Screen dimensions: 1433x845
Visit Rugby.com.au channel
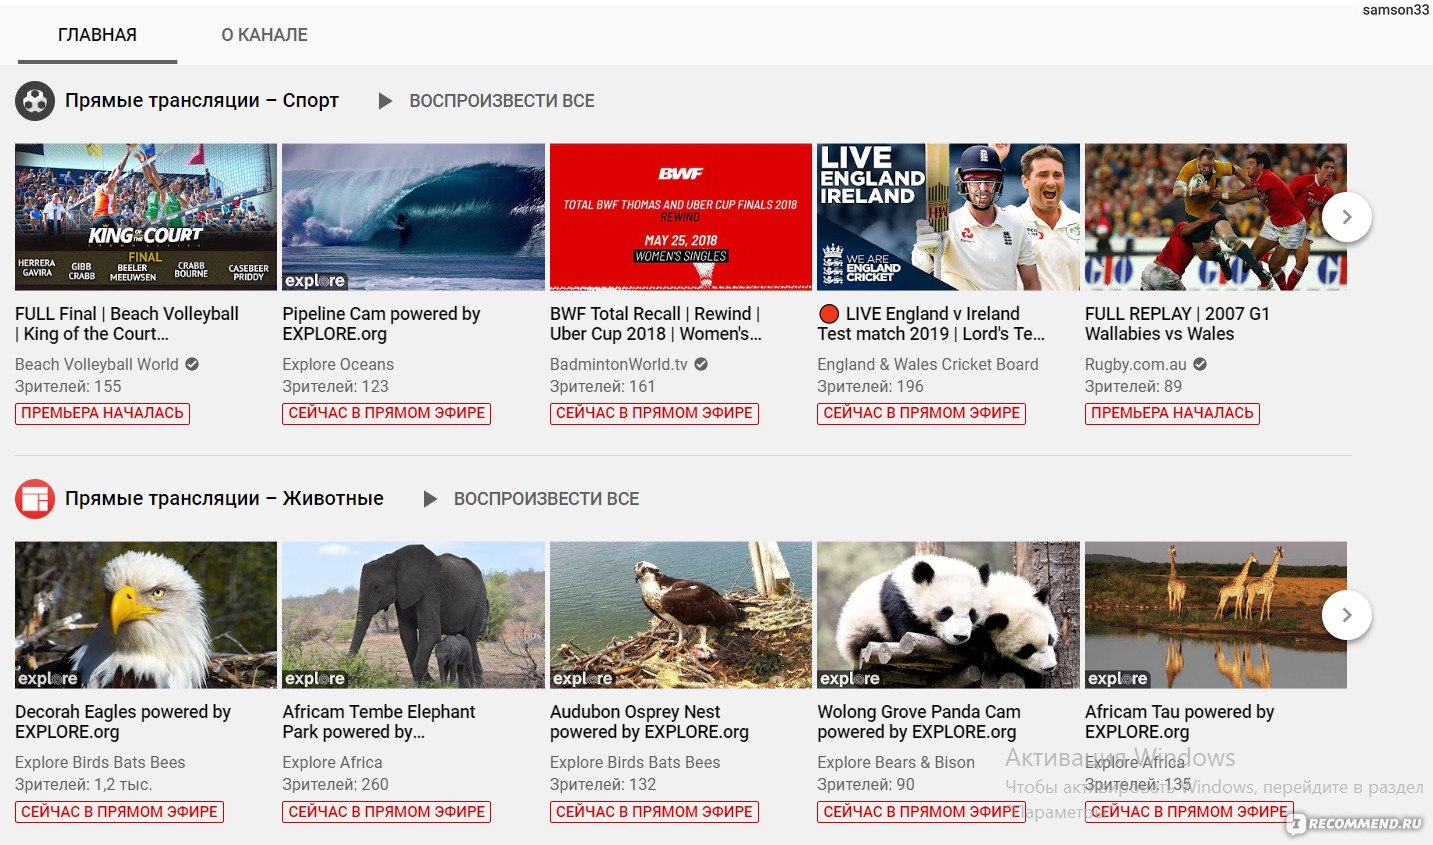coord(1136,365)
